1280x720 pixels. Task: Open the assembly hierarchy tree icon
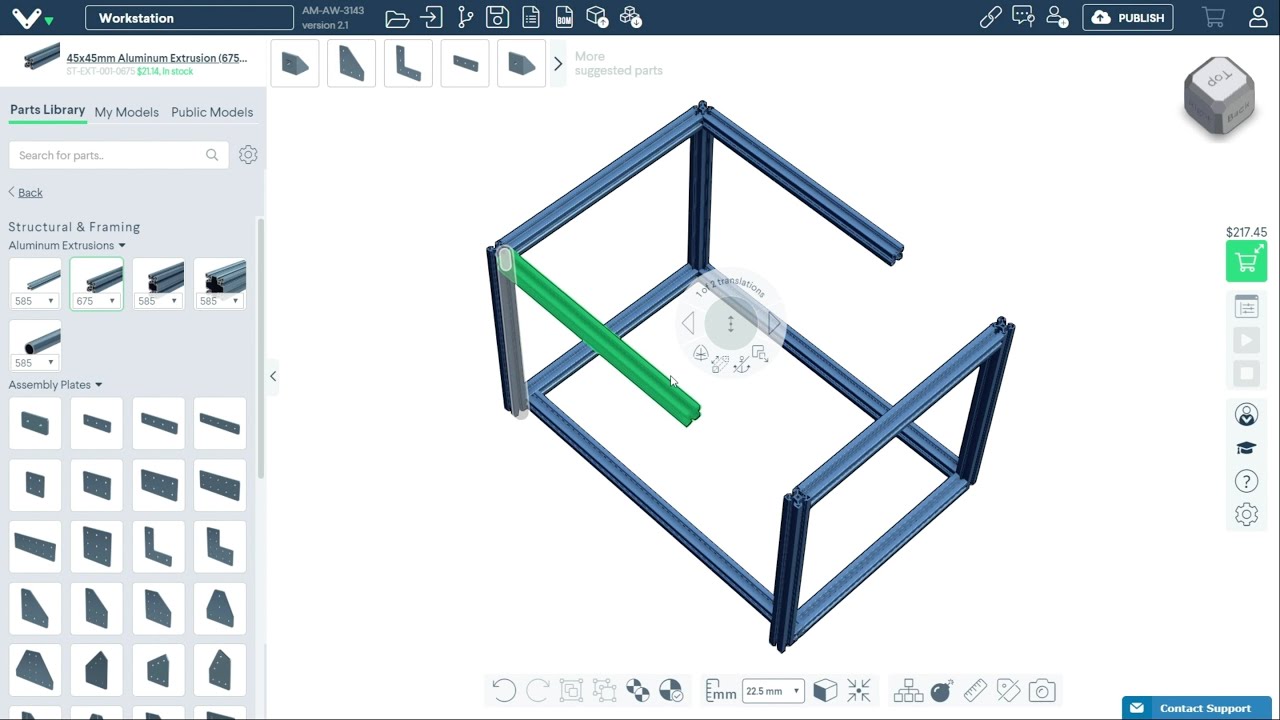[908, 690]
